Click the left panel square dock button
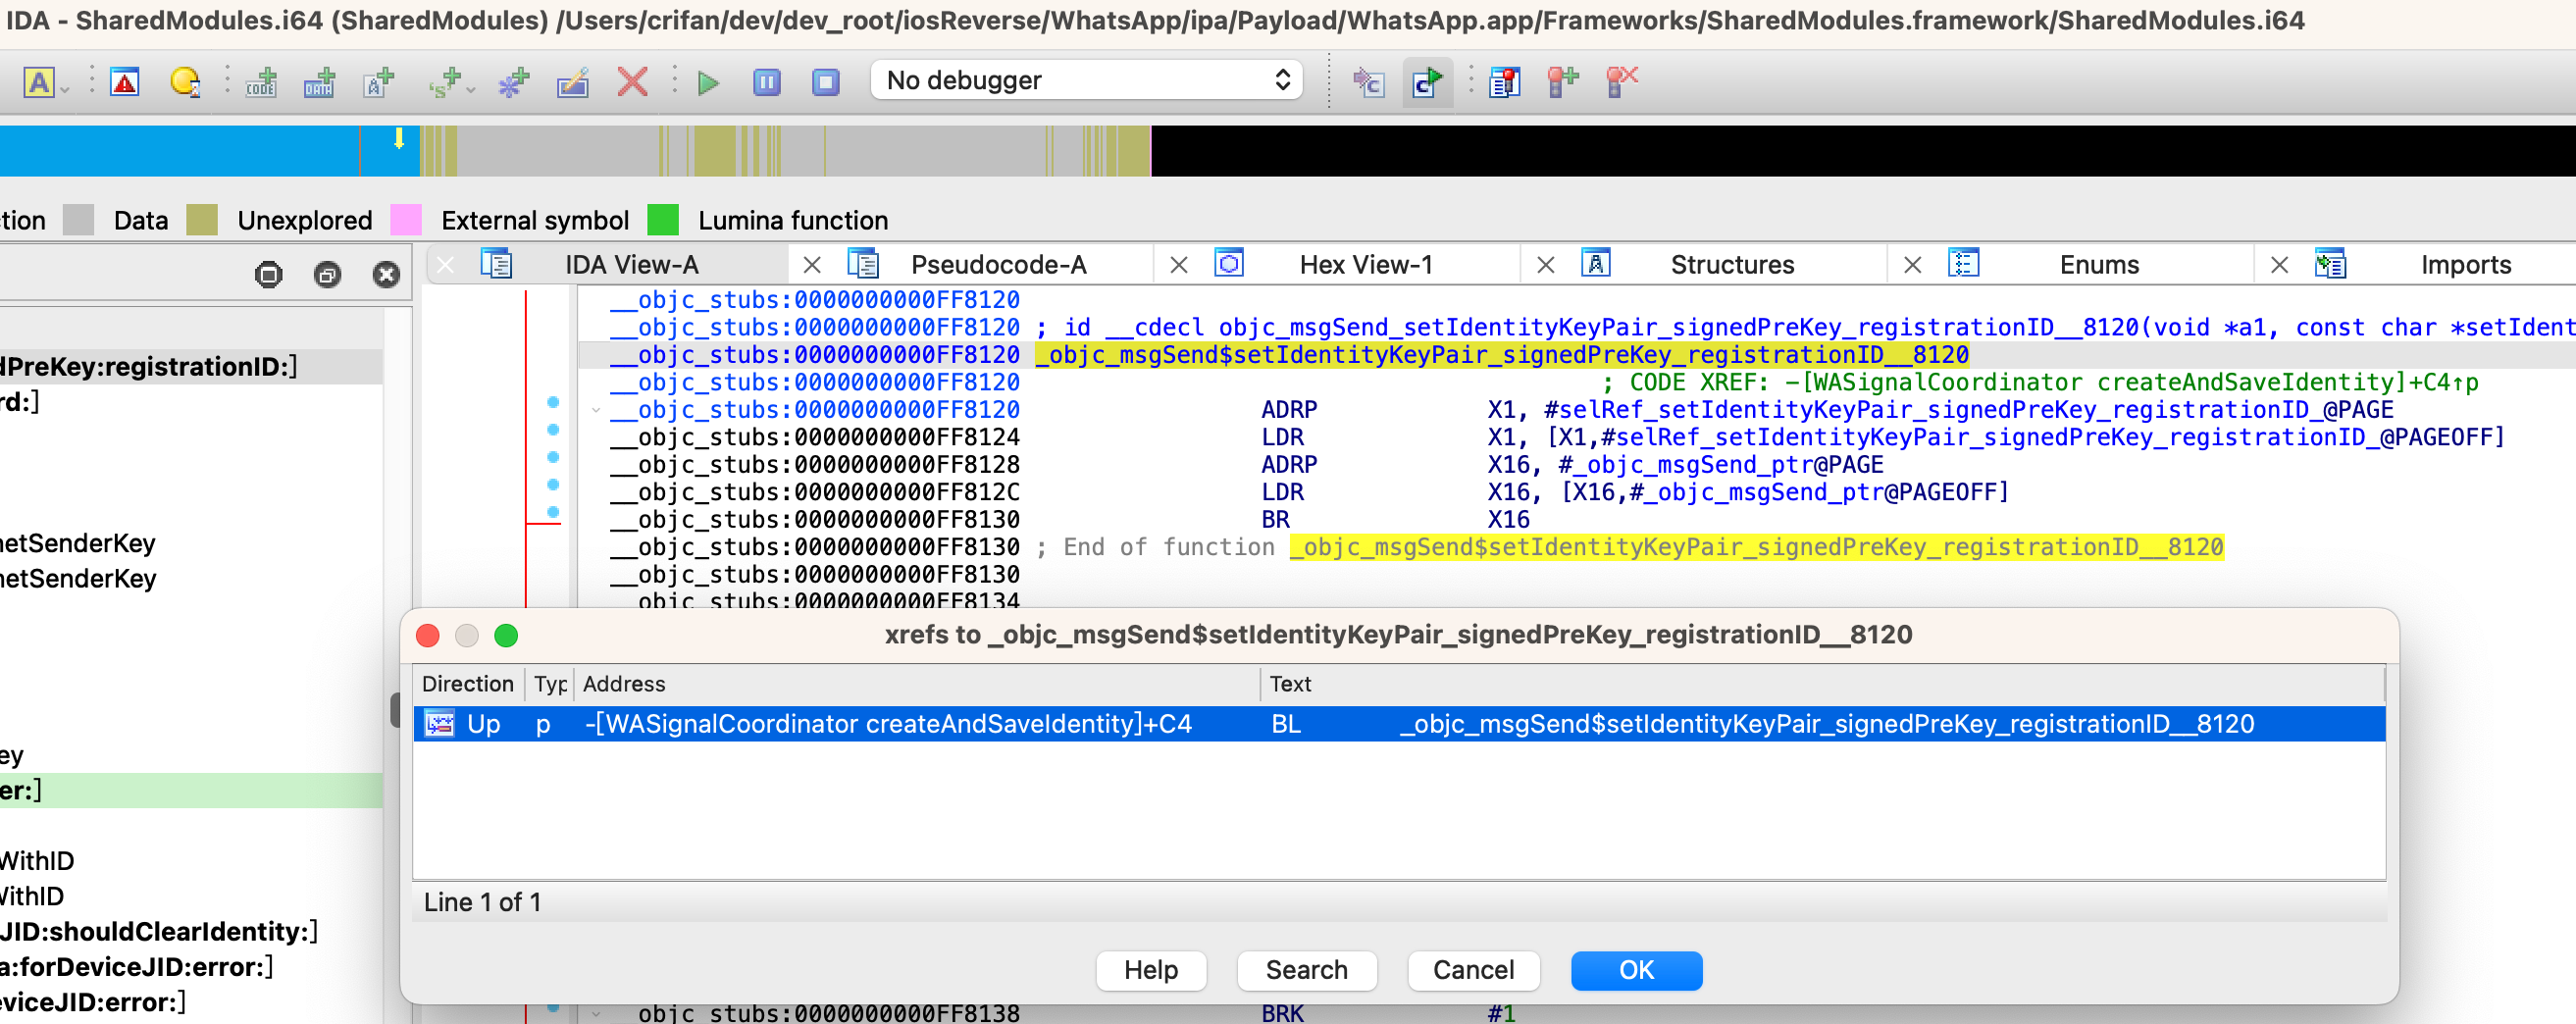The height and width of the screenshot is (1024, 2576). [268, 274]
